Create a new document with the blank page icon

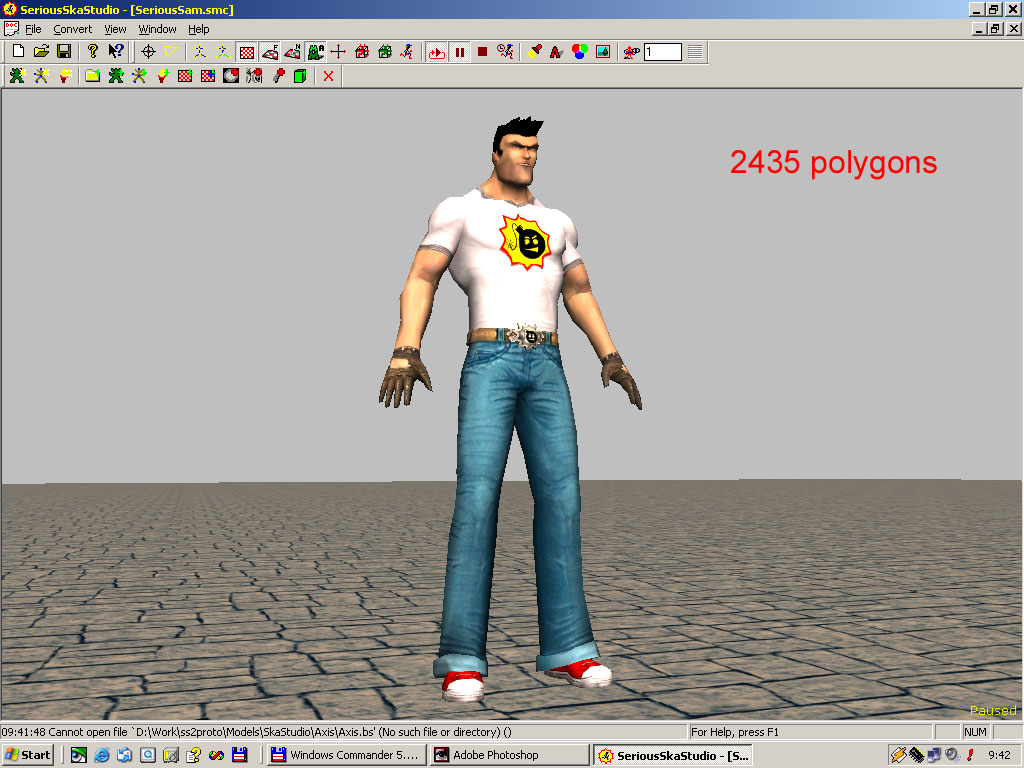click(18, 52)
